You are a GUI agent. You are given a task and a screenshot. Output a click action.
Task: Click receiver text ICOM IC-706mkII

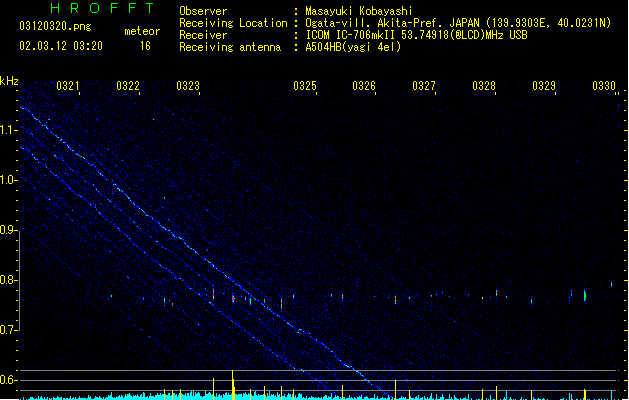351,35
